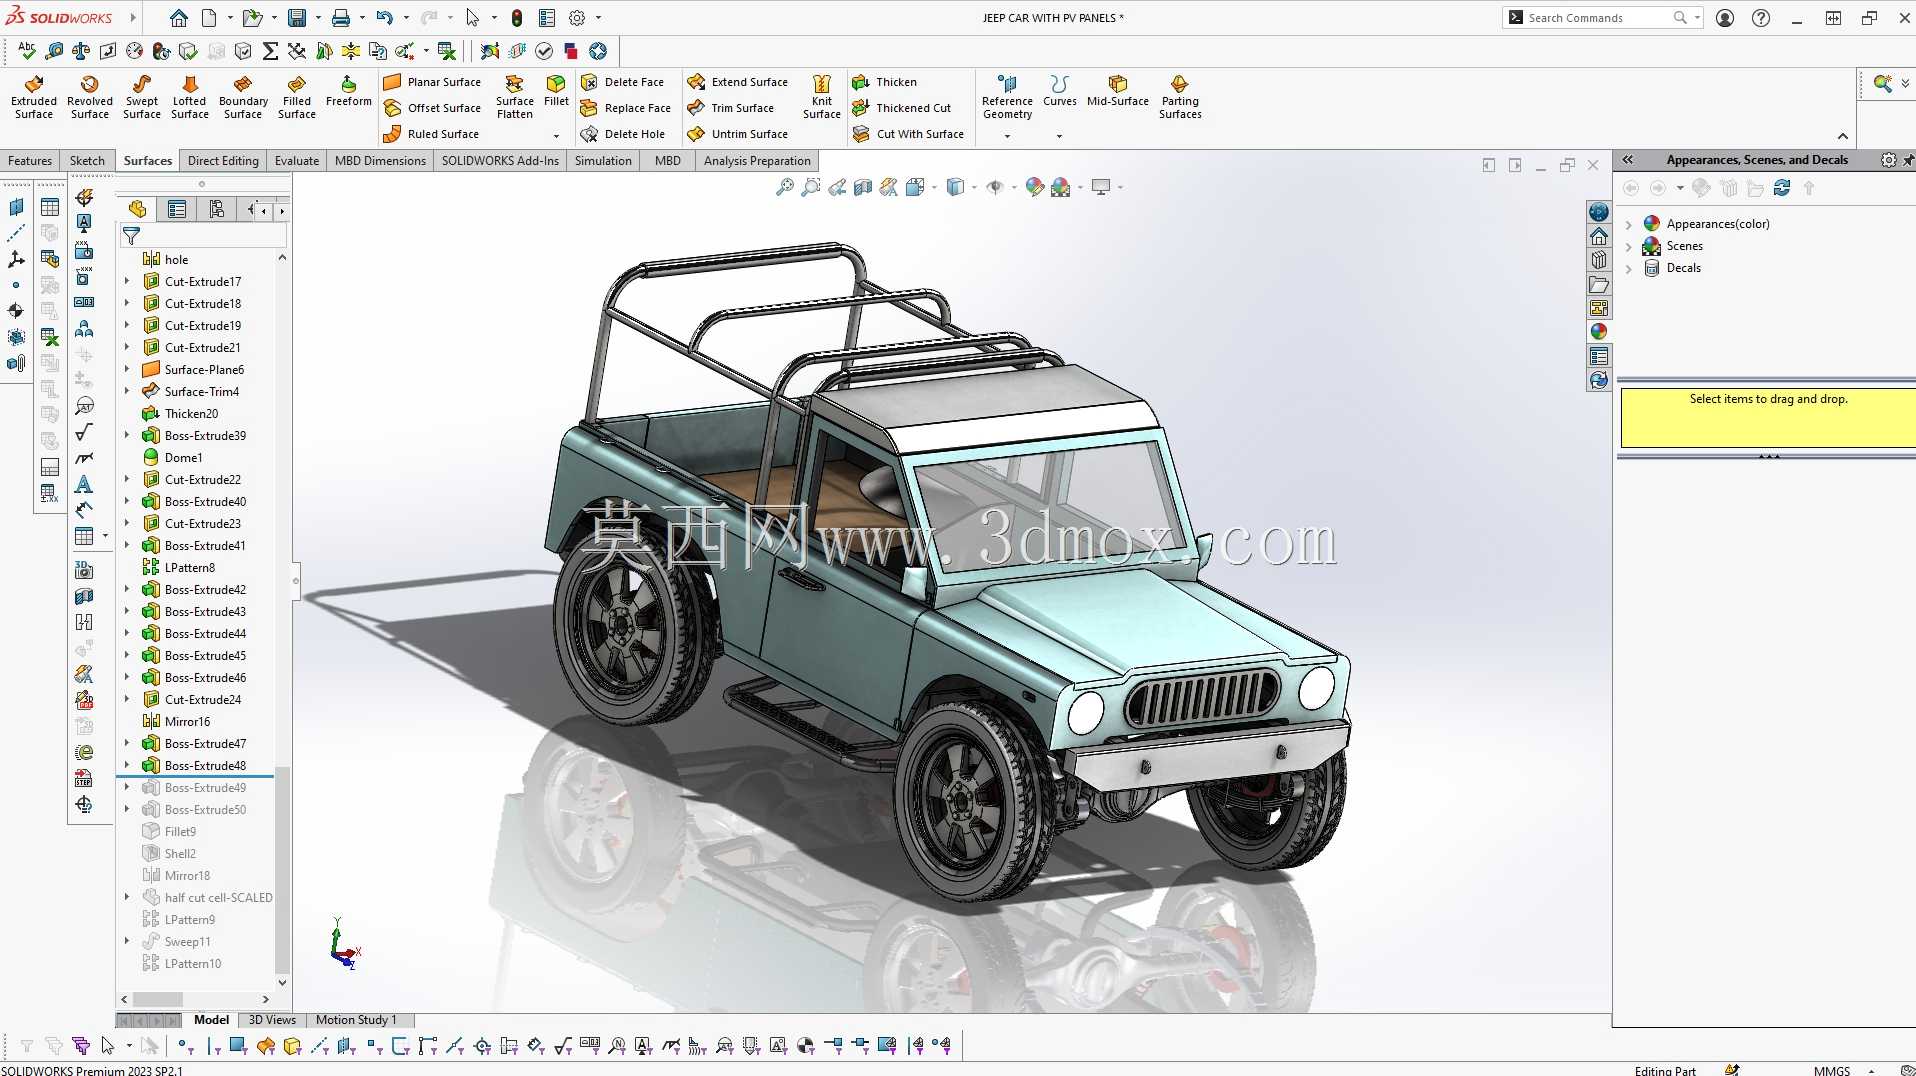Expand the half cut cell-SCALED feature

[127, 897]
